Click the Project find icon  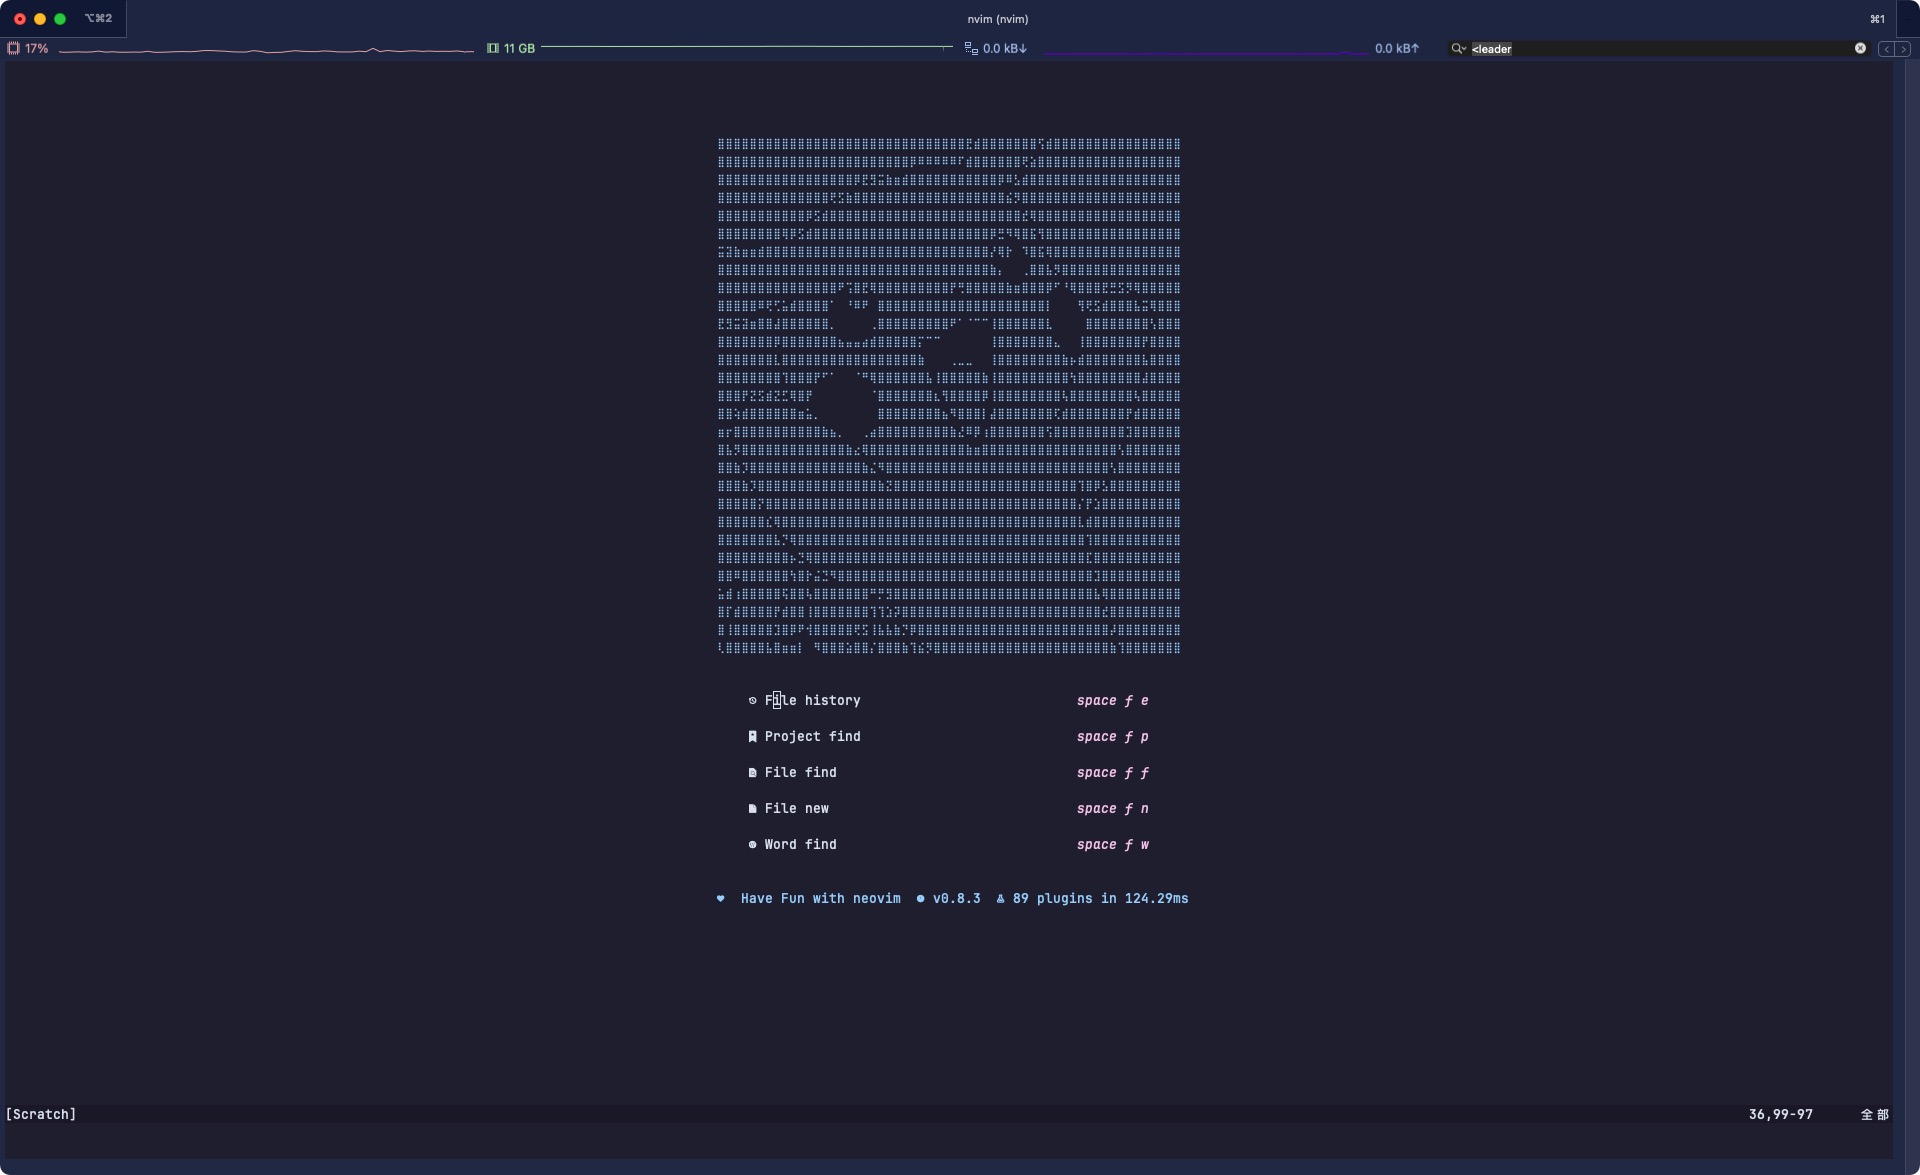coord(752,735)
